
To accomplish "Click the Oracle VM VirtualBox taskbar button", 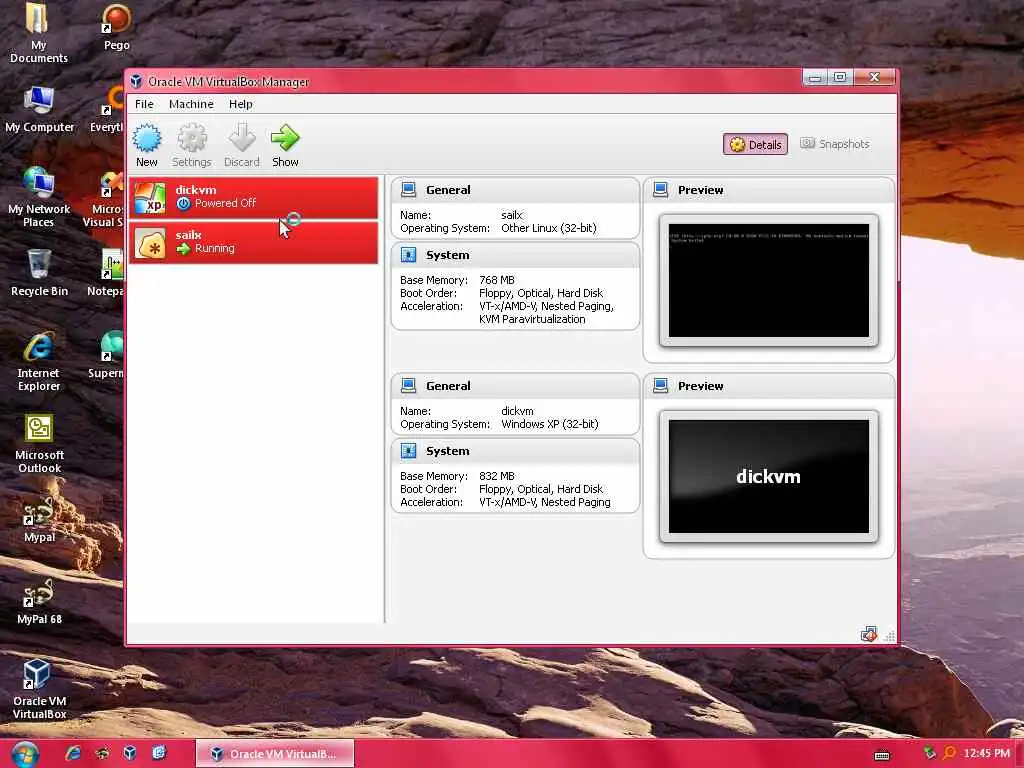I will pyautogui.click(x=275, y=754).
